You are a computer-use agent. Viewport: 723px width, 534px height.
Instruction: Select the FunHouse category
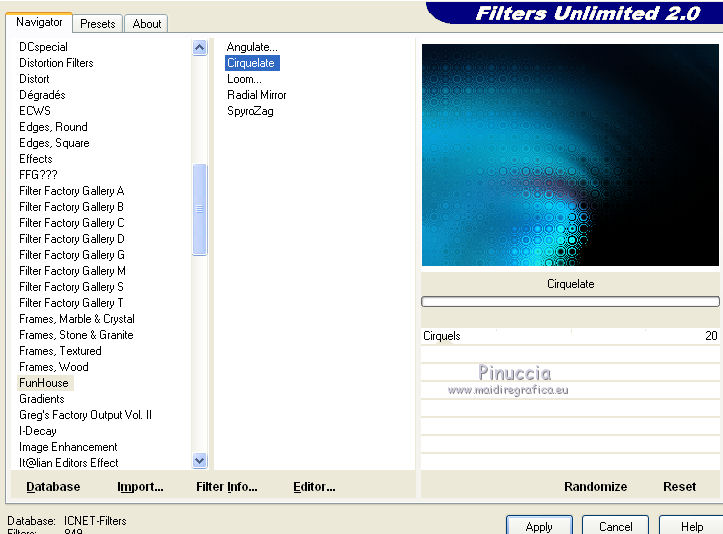44,383
